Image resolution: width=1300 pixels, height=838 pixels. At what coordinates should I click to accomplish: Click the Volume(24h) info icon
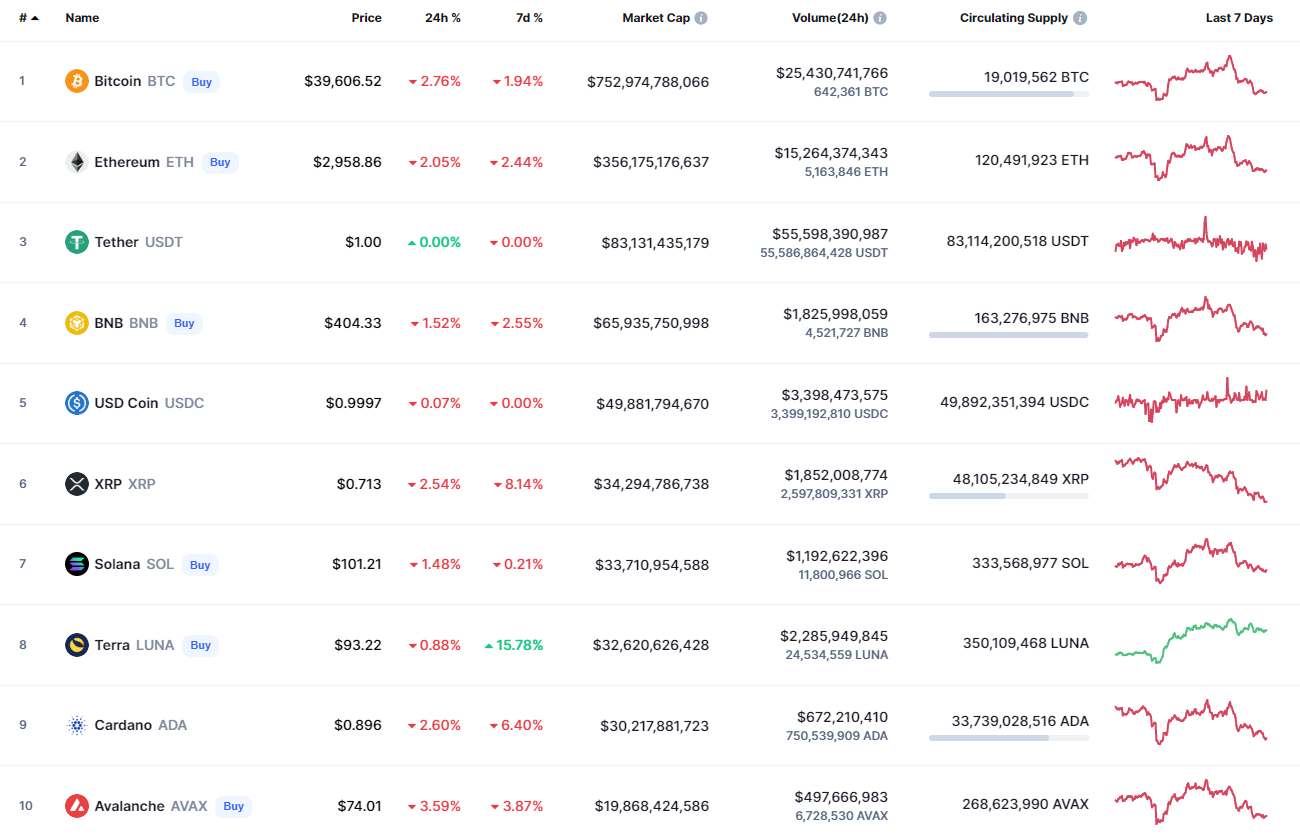point(879,18)
